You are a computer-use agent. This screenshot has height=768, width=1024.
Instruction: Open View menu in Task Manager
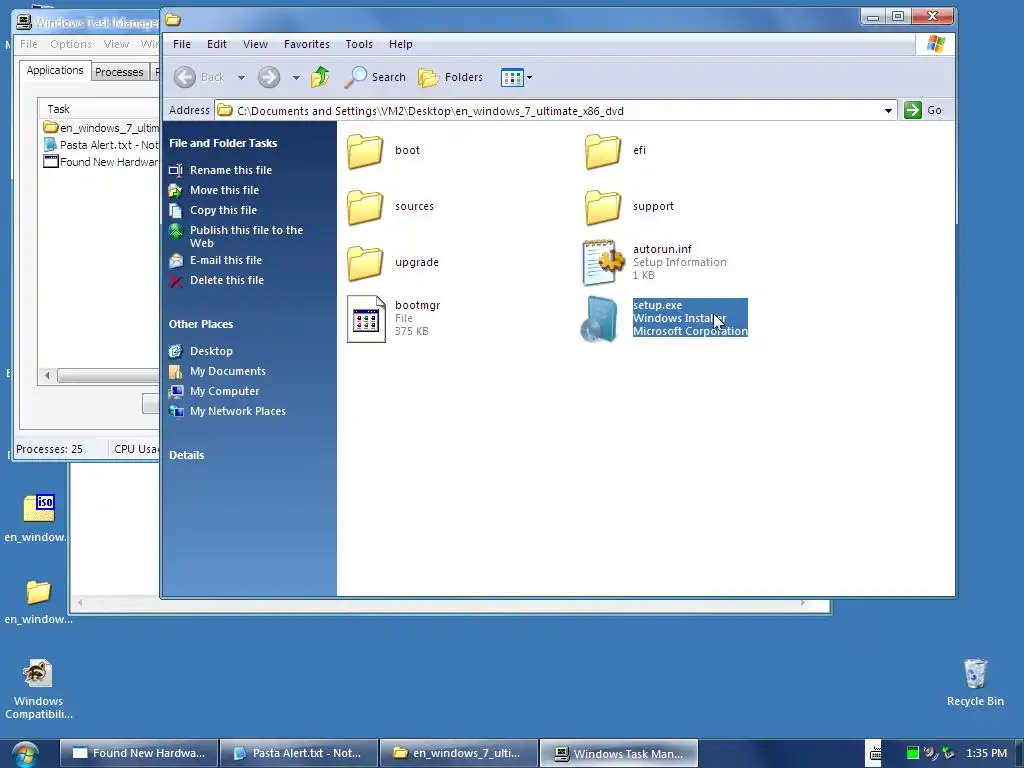pyautogui.click(x=116, y=44)
